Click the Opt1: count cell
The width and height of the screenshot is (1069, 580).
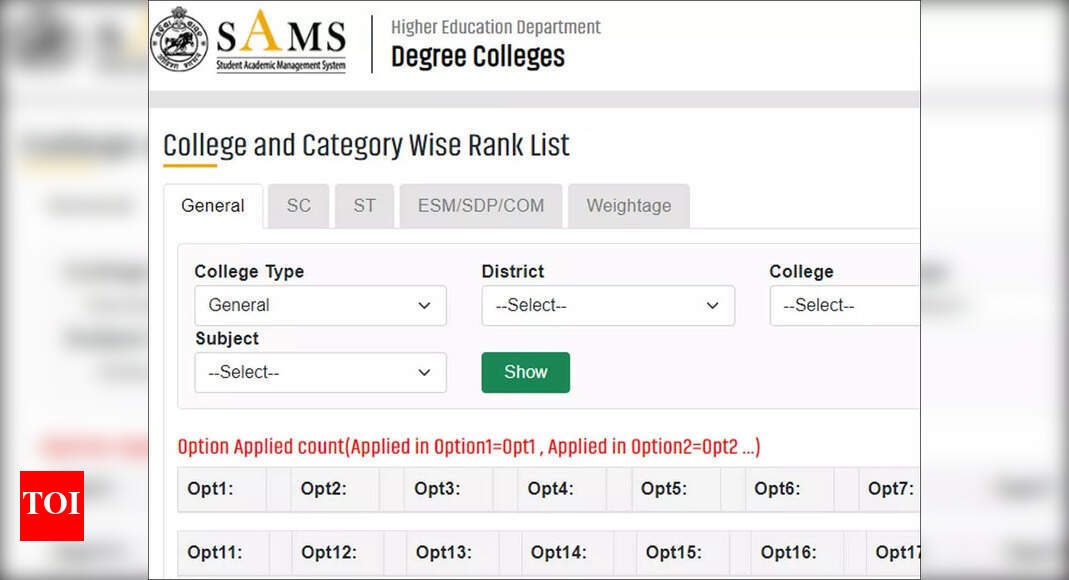[222, 489]
